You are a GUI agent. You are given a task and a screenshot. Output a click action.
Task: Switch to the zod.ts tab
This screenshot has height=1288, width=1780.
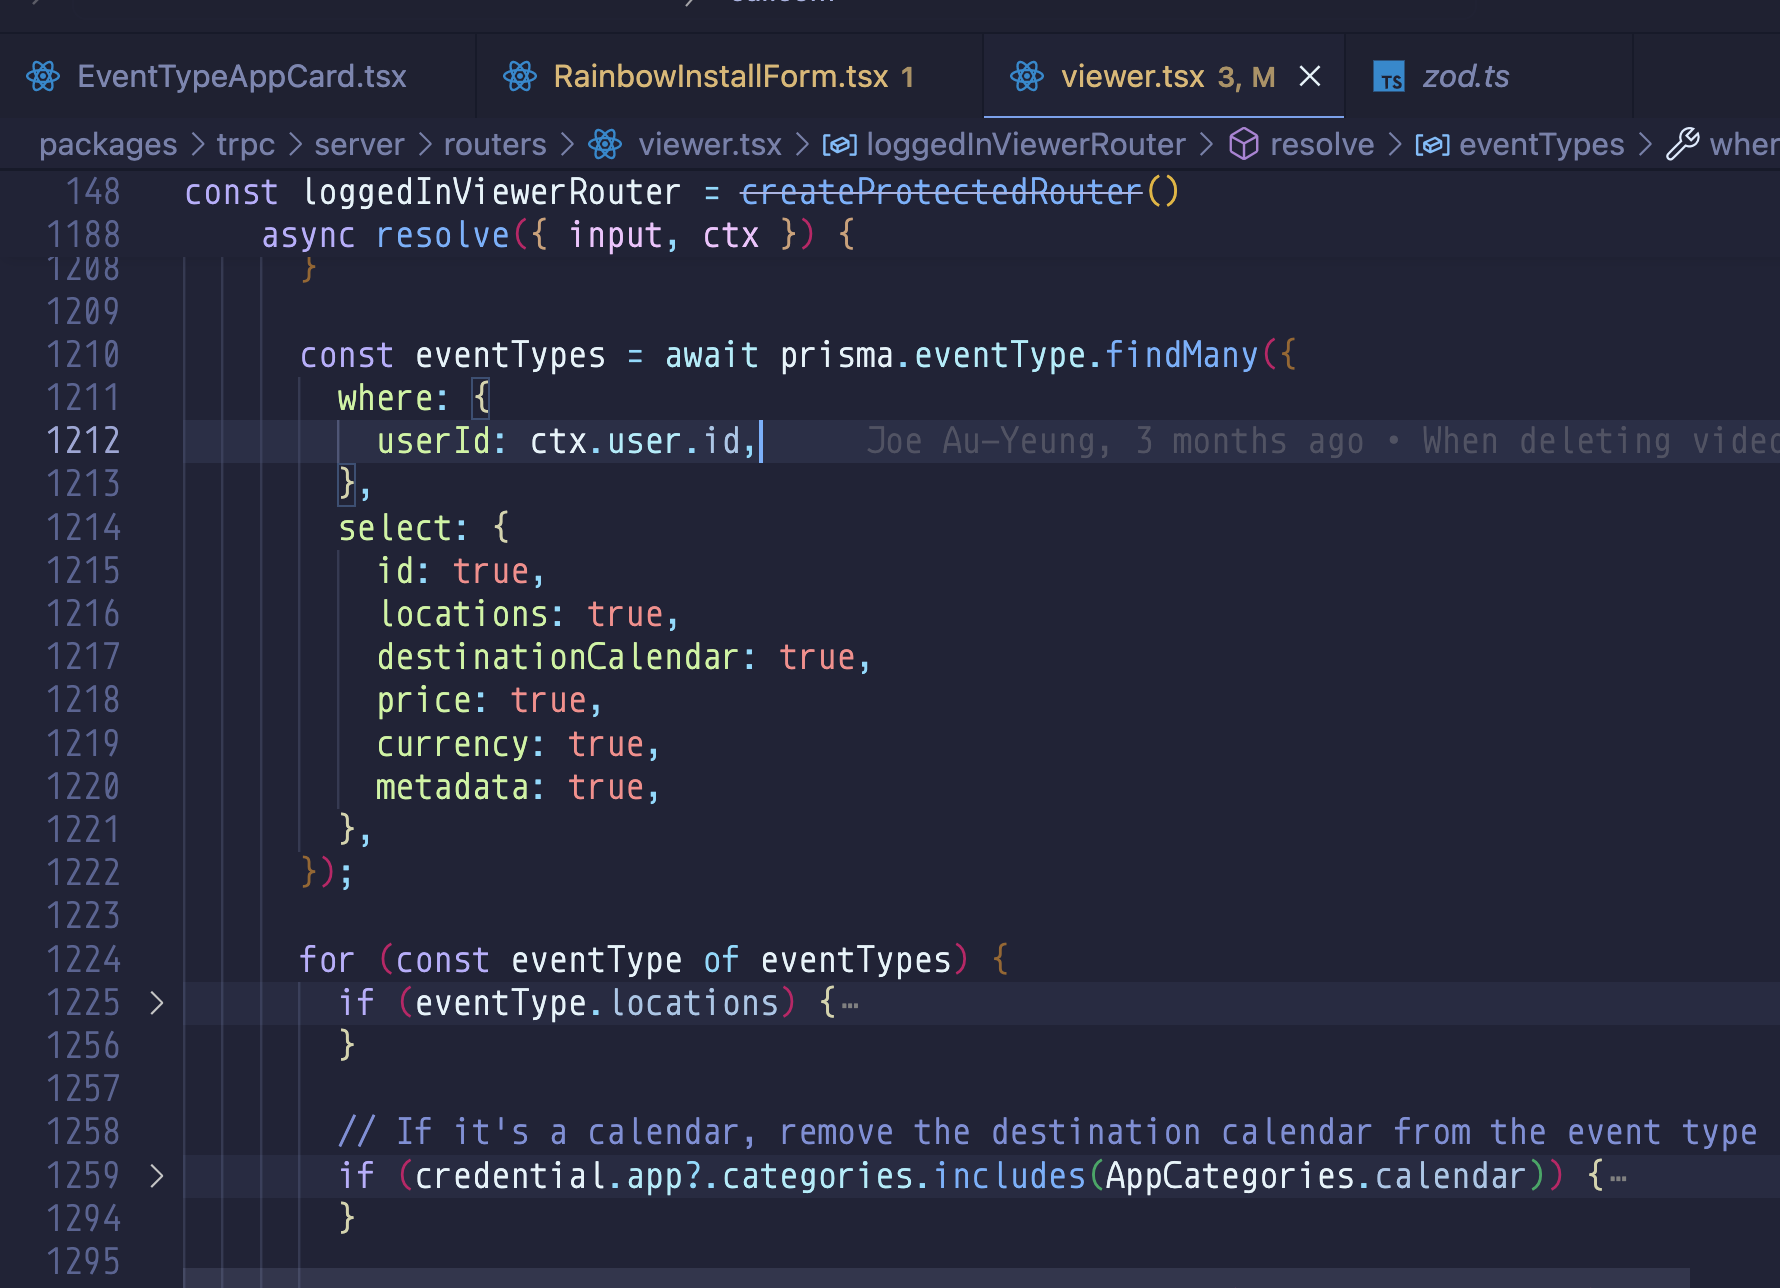pos(1466,75)
